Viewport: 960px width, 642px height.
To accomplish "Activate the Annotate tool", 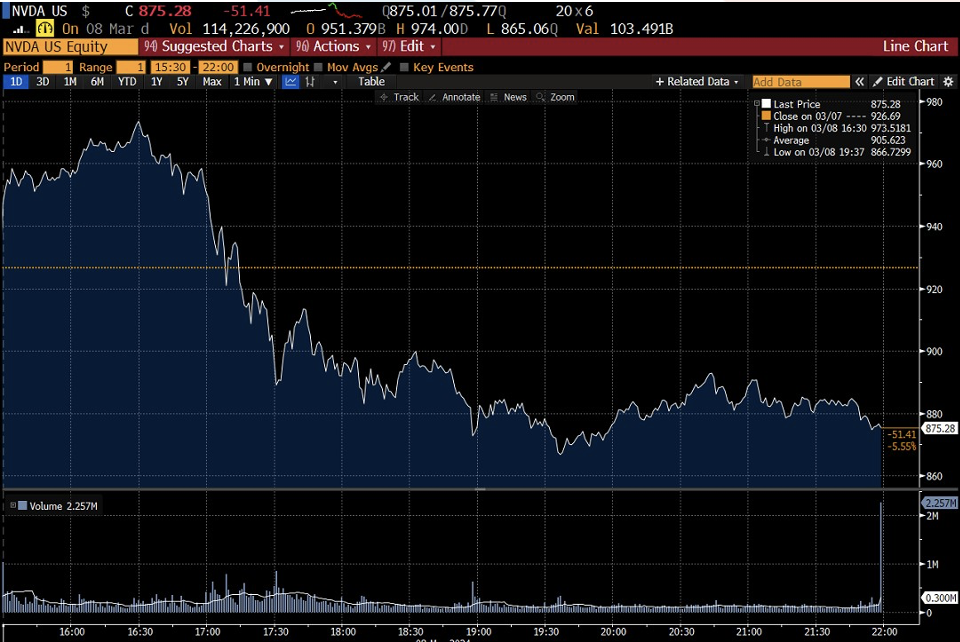I will point(454,97).
